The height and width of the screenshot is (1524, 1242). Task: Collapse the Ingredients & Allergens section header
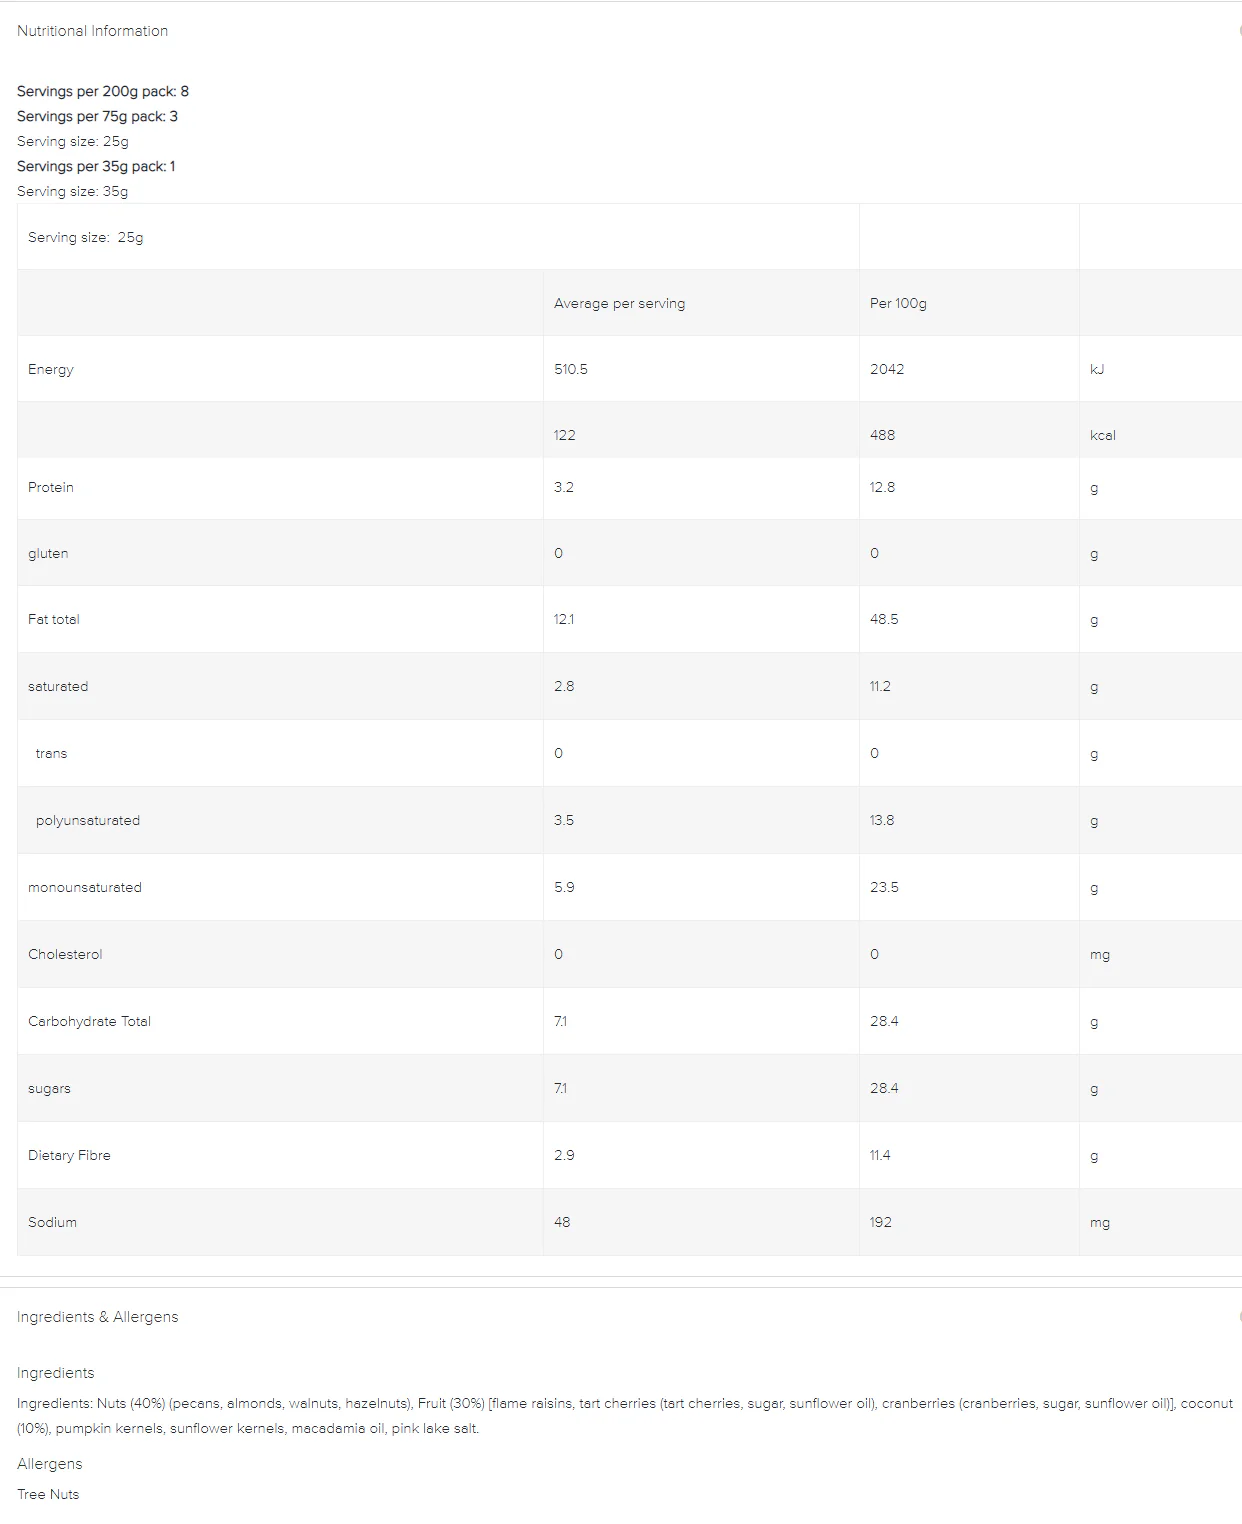[x=97, y=1317]
